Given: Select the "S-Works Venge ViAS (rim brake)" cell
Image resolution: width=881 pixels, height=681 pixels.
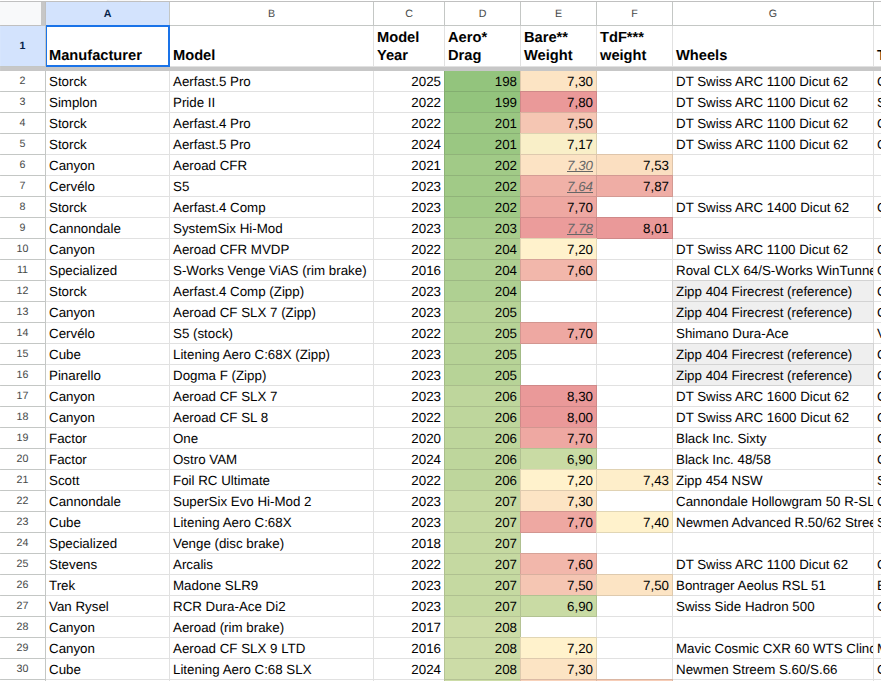Looking at the screenshot, I should (271, 270).
